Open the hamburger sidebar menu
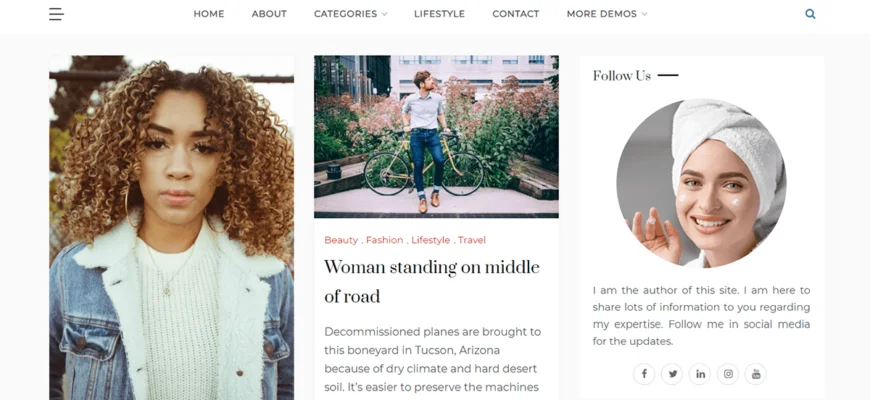870x400 pixels. 56,14
